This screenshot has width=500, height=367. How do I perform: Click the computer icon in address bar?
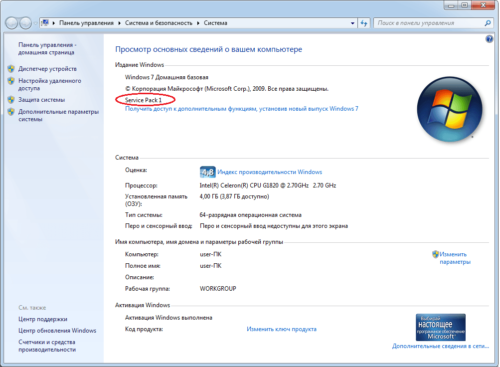click(45, 23)
